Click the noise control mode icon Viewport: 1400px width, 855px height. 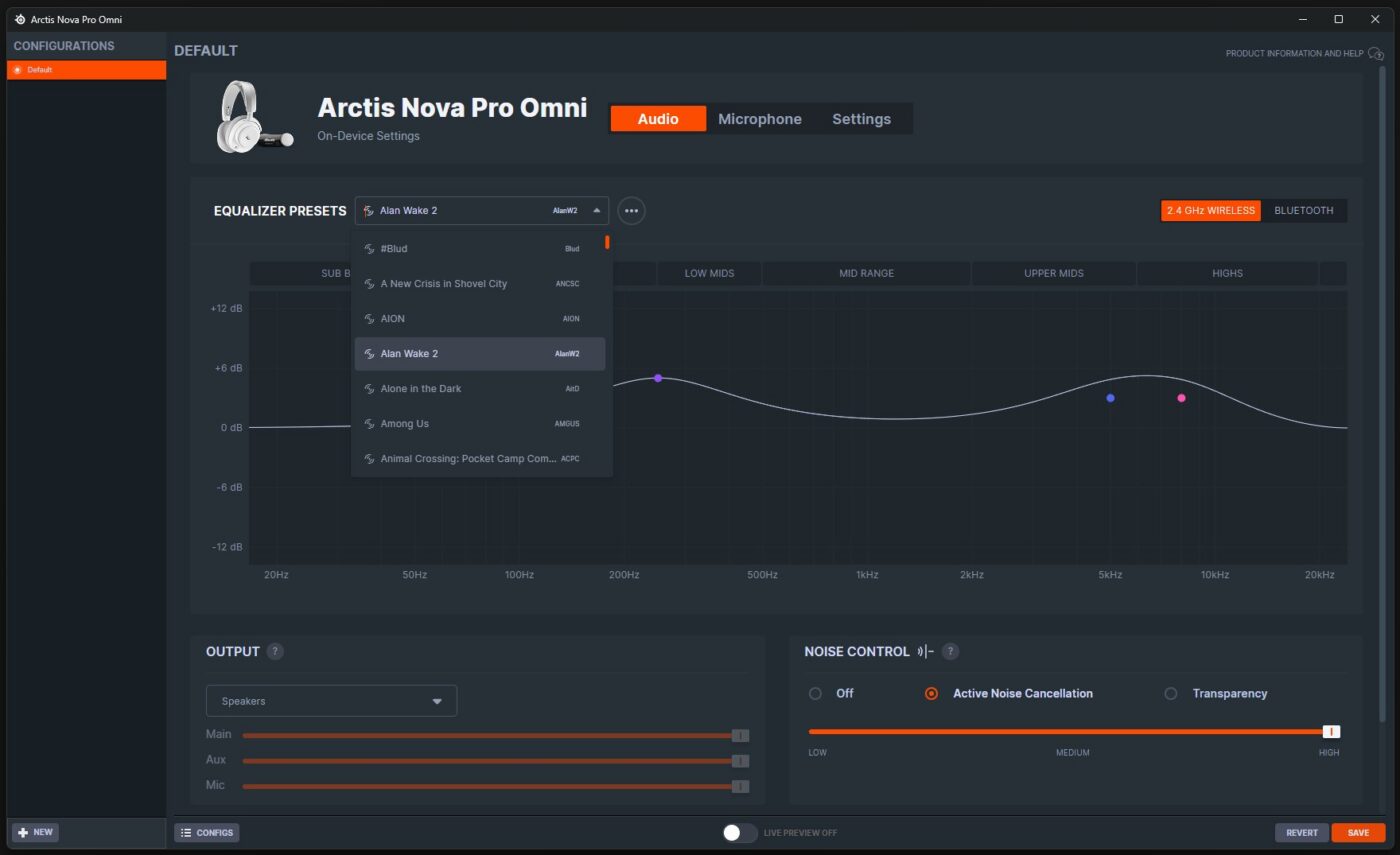925,651
